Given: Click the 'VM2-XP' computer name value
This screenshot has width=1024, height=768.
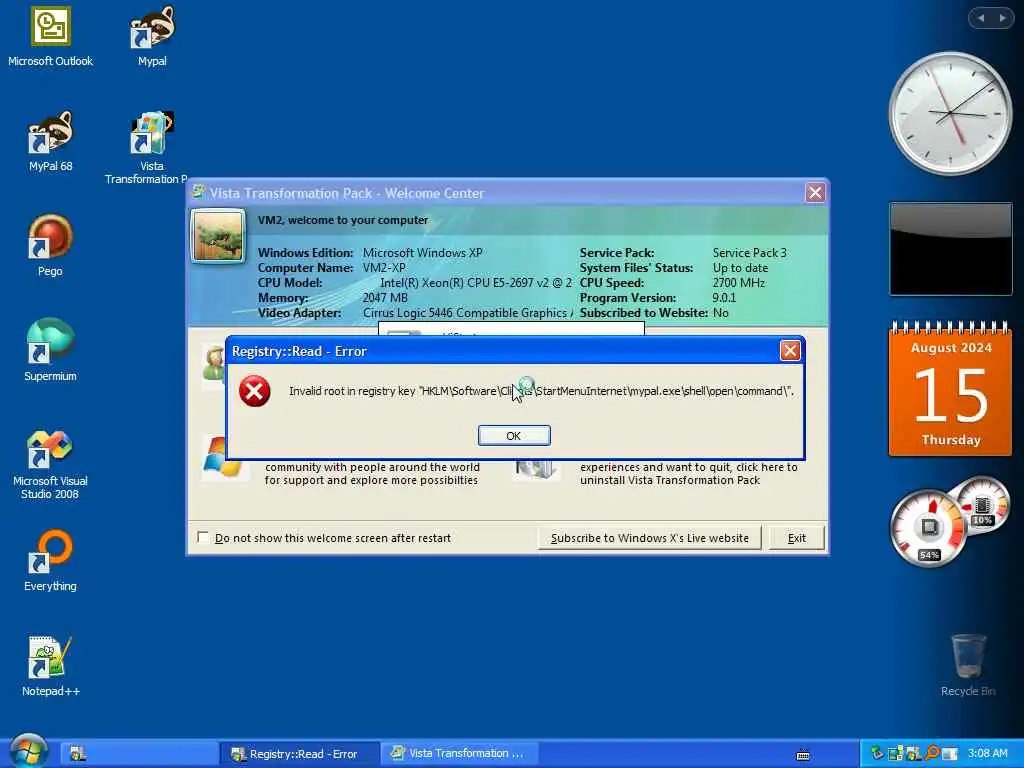Looking at the screenshot, I should 384,268.
